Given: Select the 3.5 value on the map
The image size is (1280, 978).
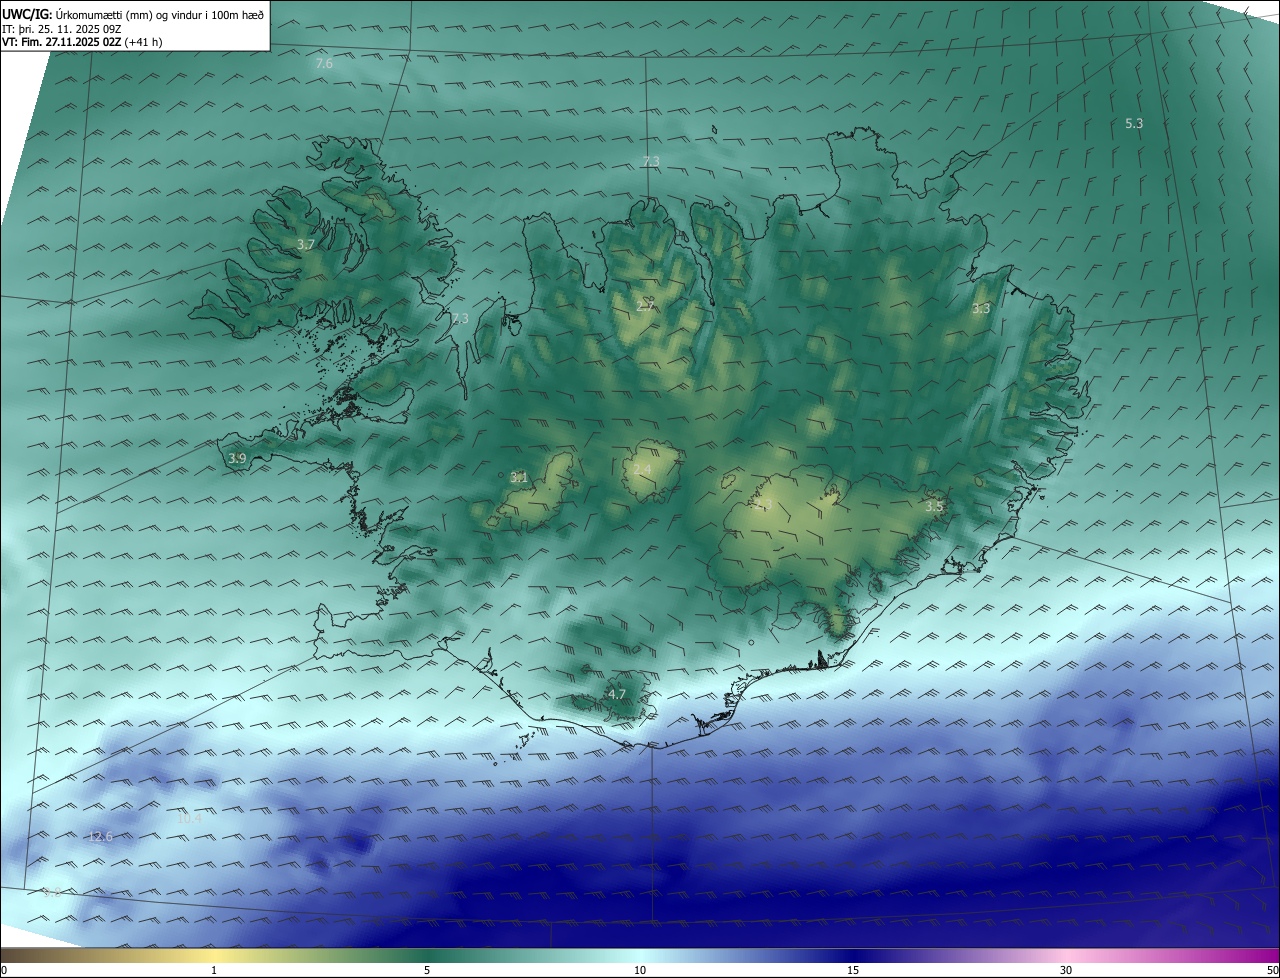Looking at the screenshot, I should [x=934, y=507].
